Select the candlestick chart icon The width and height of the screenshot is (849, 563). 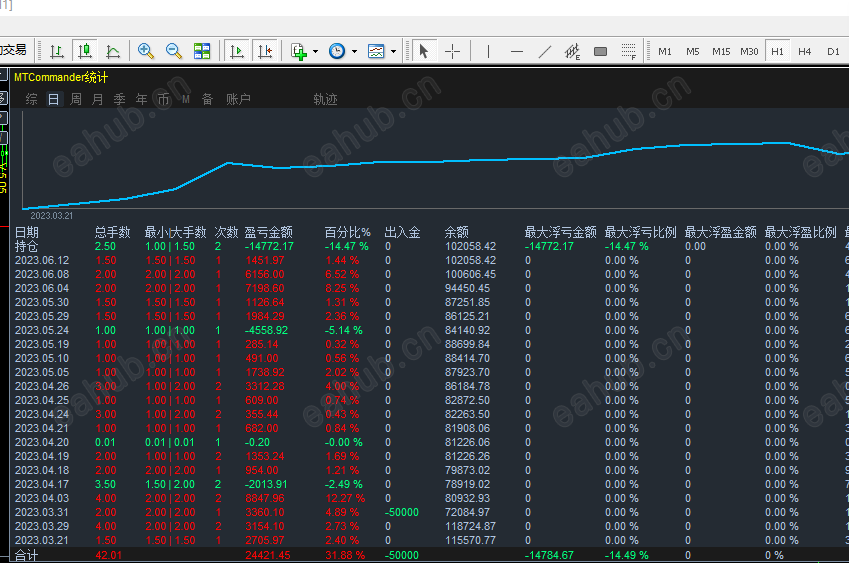point(84,51)
